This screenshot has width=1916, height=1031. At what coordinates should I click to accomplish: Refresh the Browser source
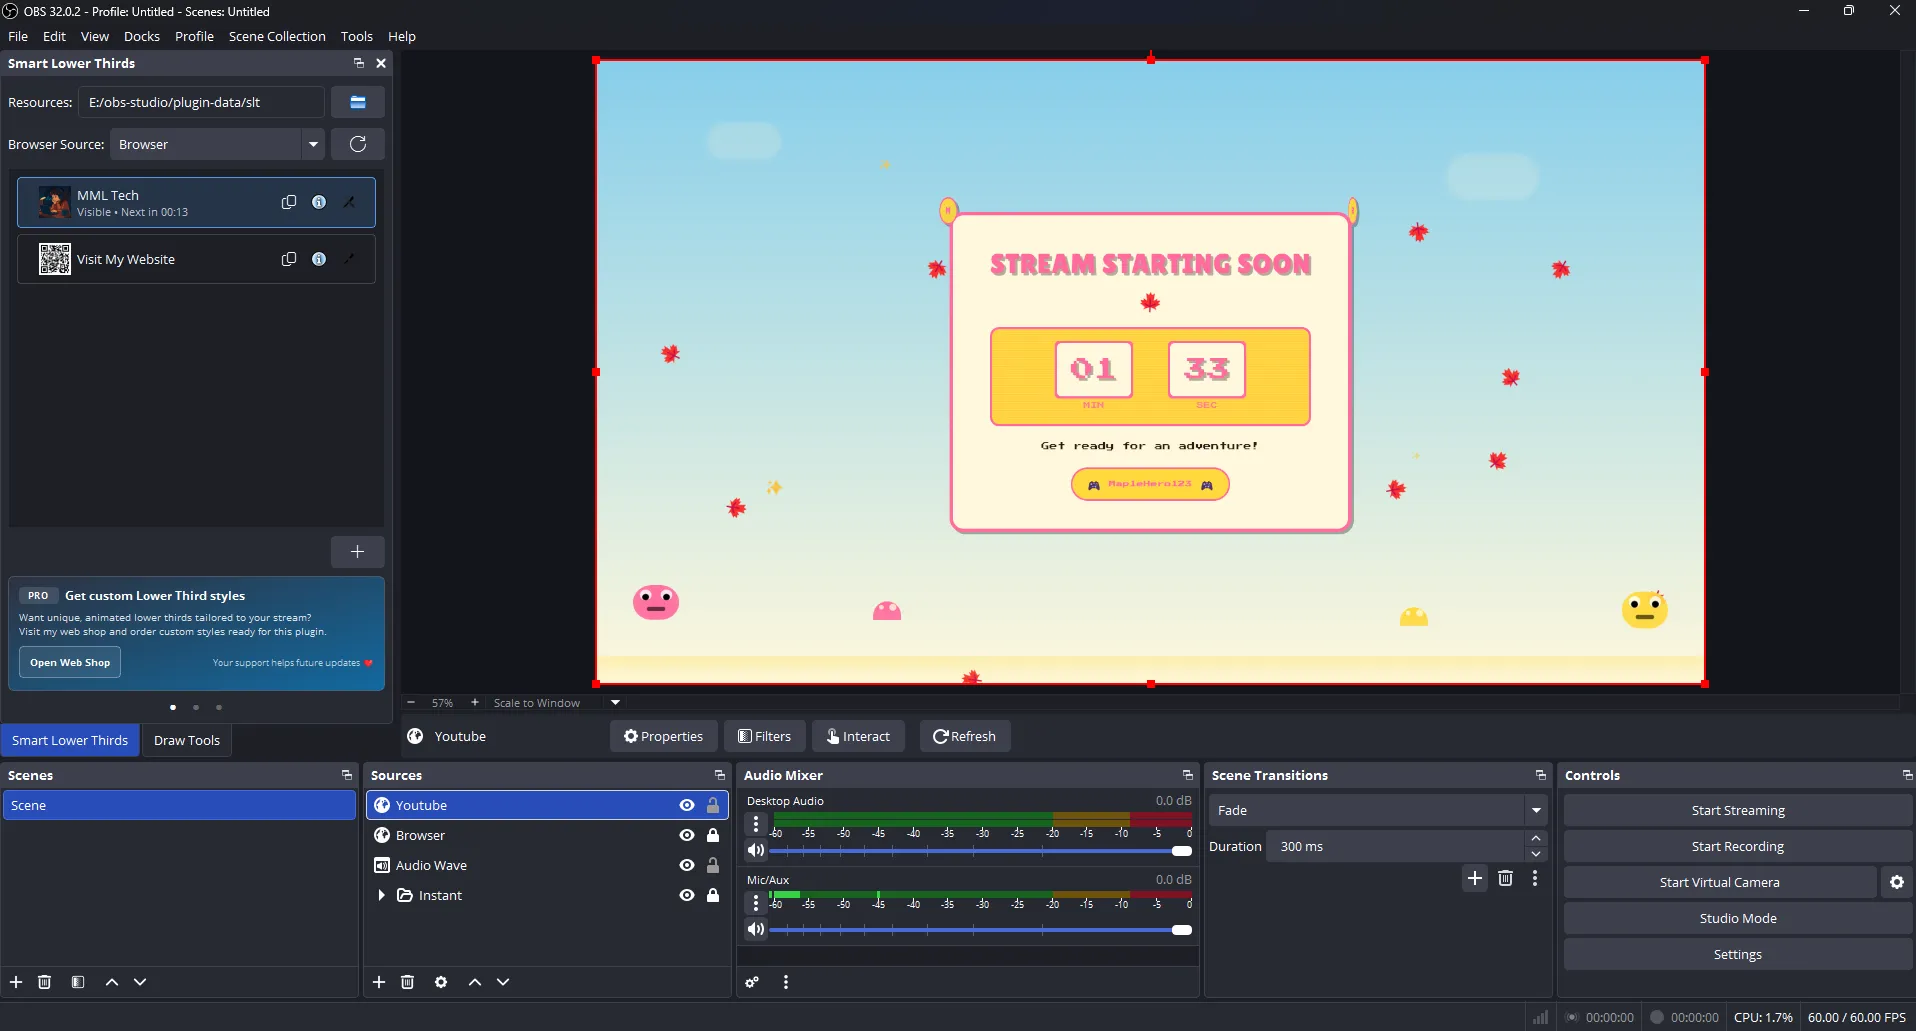click(x=357, y=144)
